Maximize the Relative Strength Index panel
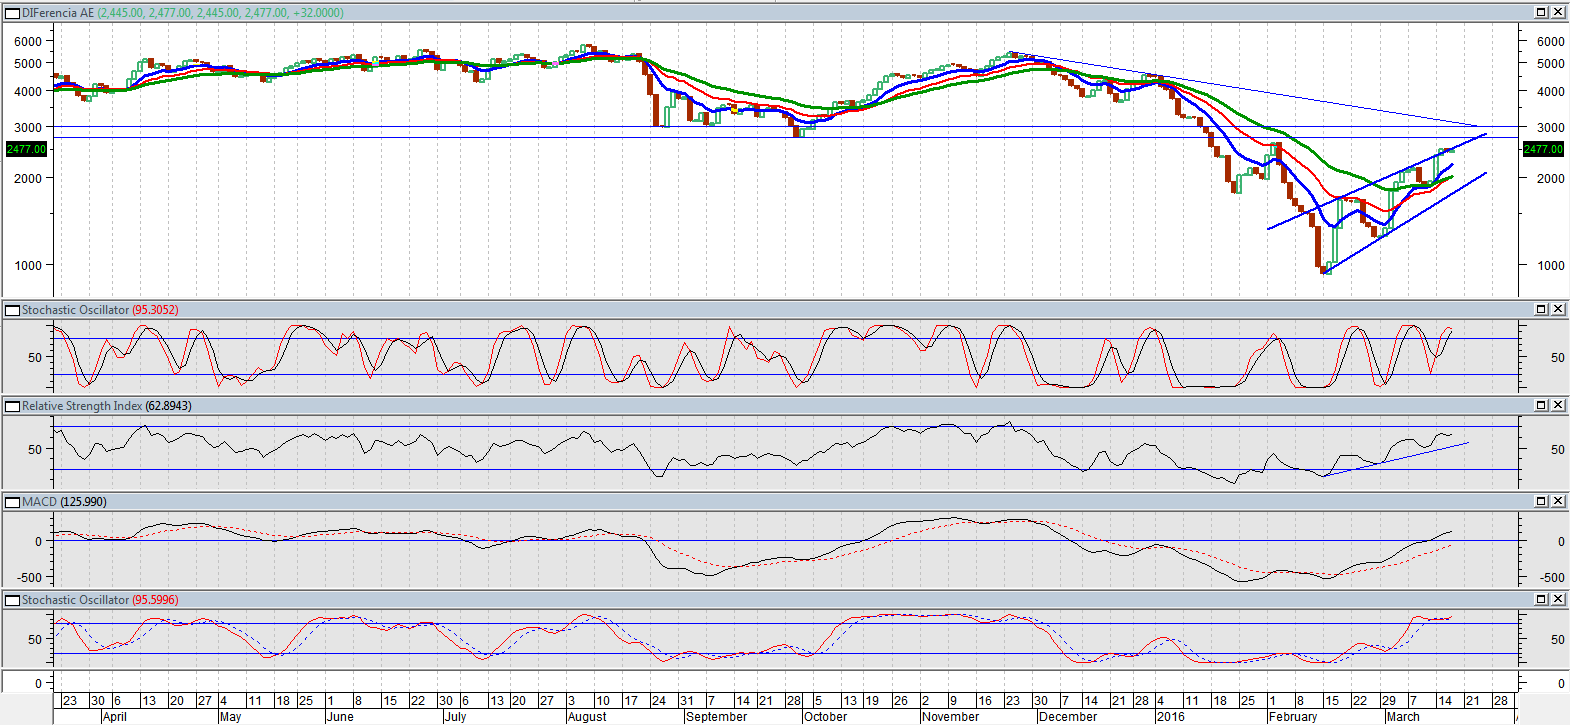 coord(1541,405)
